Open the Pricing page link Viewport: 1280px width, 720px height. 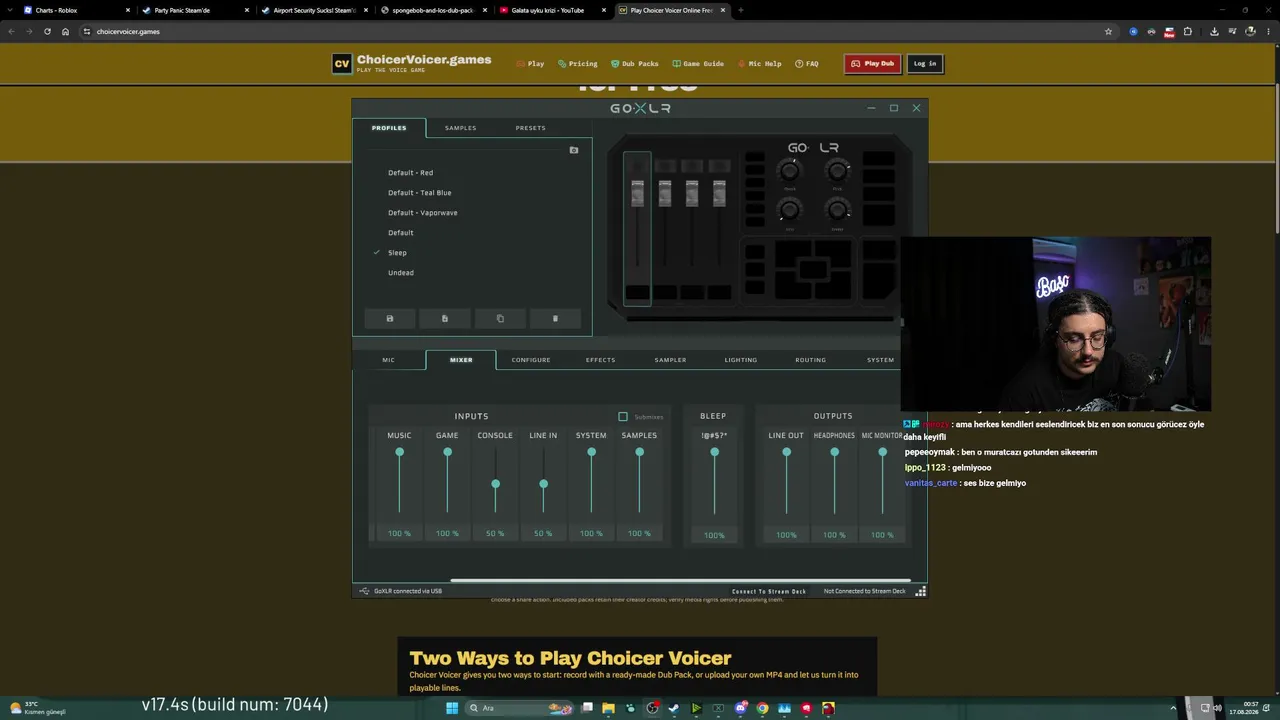click(x=578, y=64)
